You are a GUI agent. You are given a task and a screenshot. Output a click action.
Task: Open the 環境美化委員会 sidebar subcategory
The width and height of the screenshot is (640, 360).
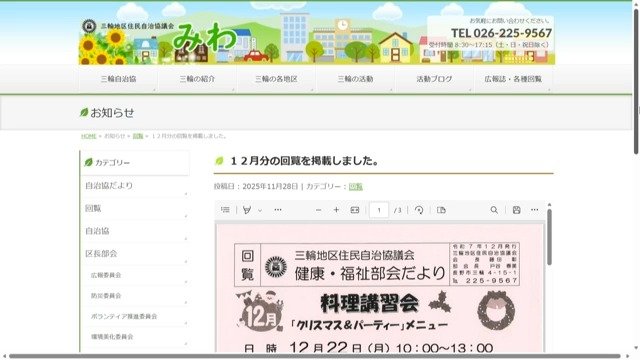[135, 337]
